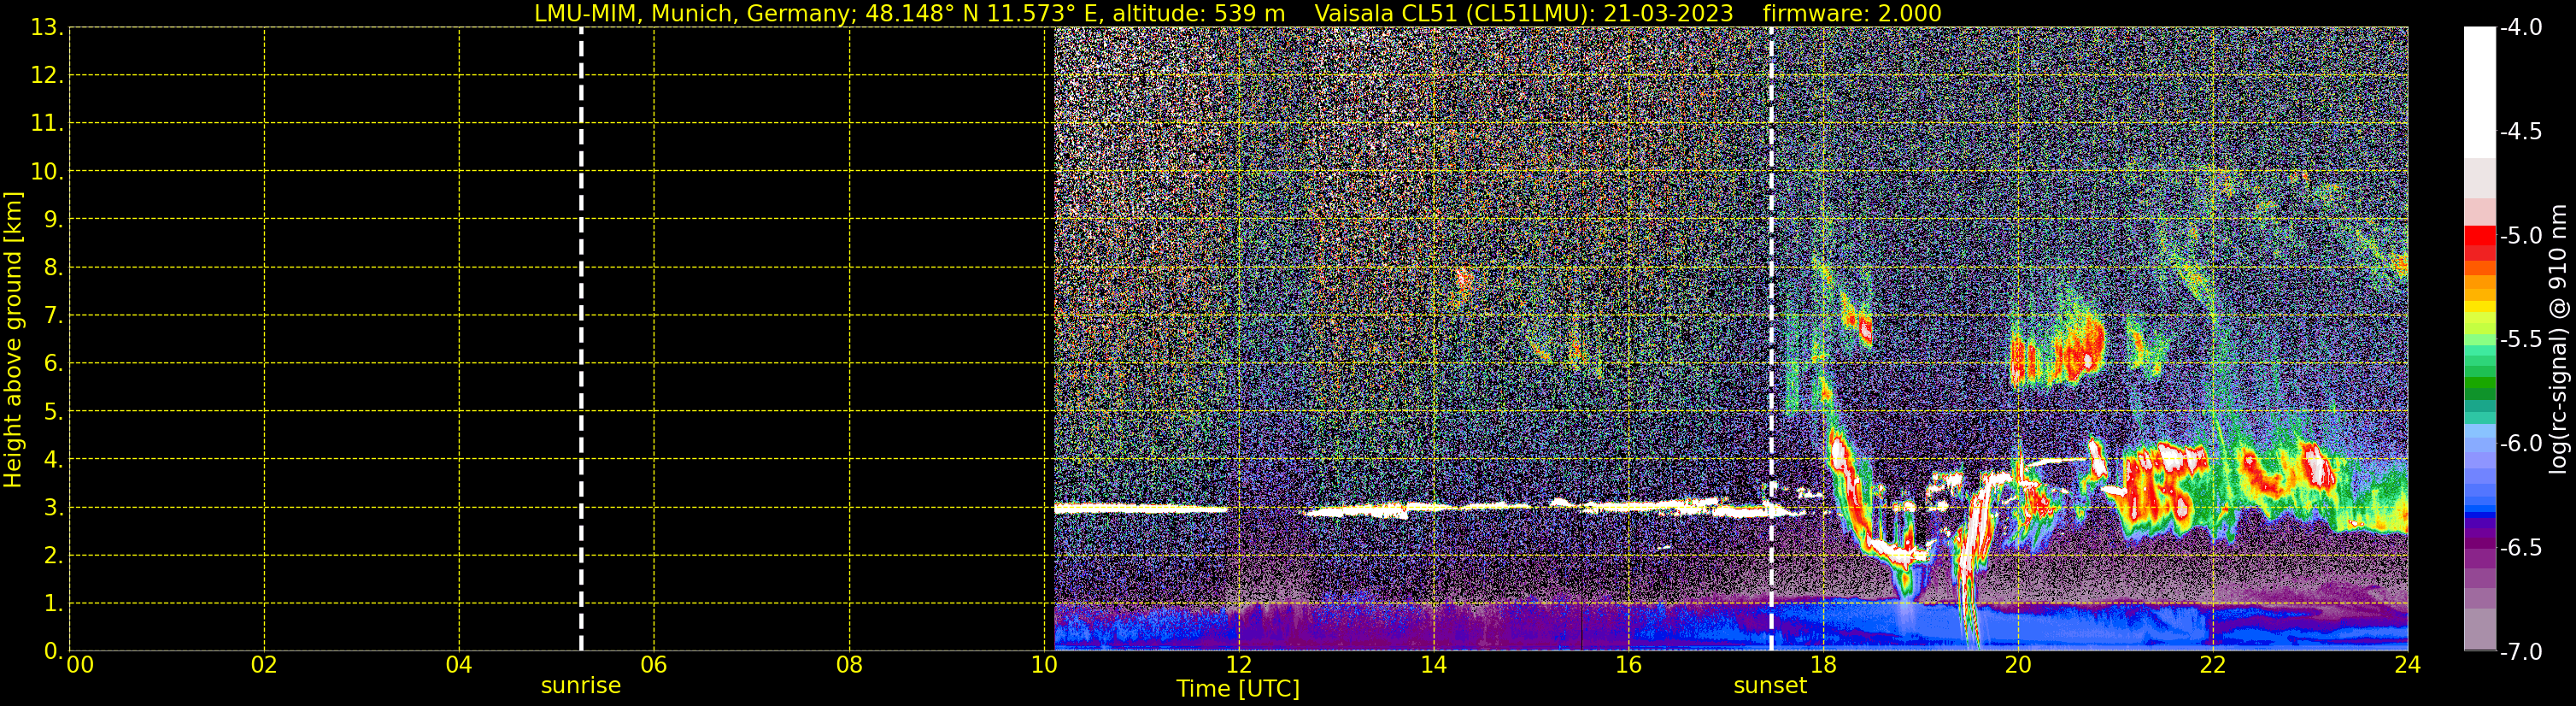Click the white dashed sunset marker line
The image size is (2576, 706).
1771,339
